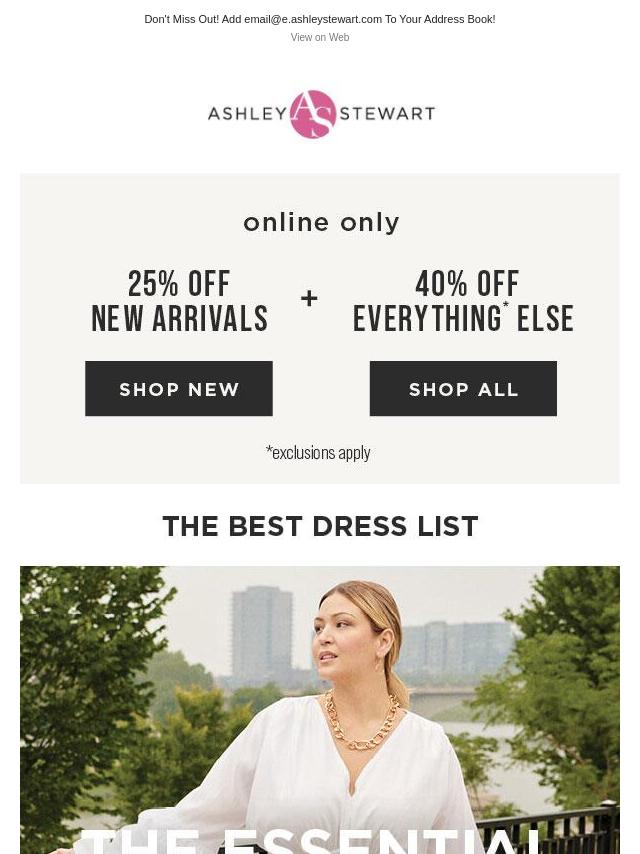Click the gold chain necklace in photo

pyautogui.click(x=362, y=721)
